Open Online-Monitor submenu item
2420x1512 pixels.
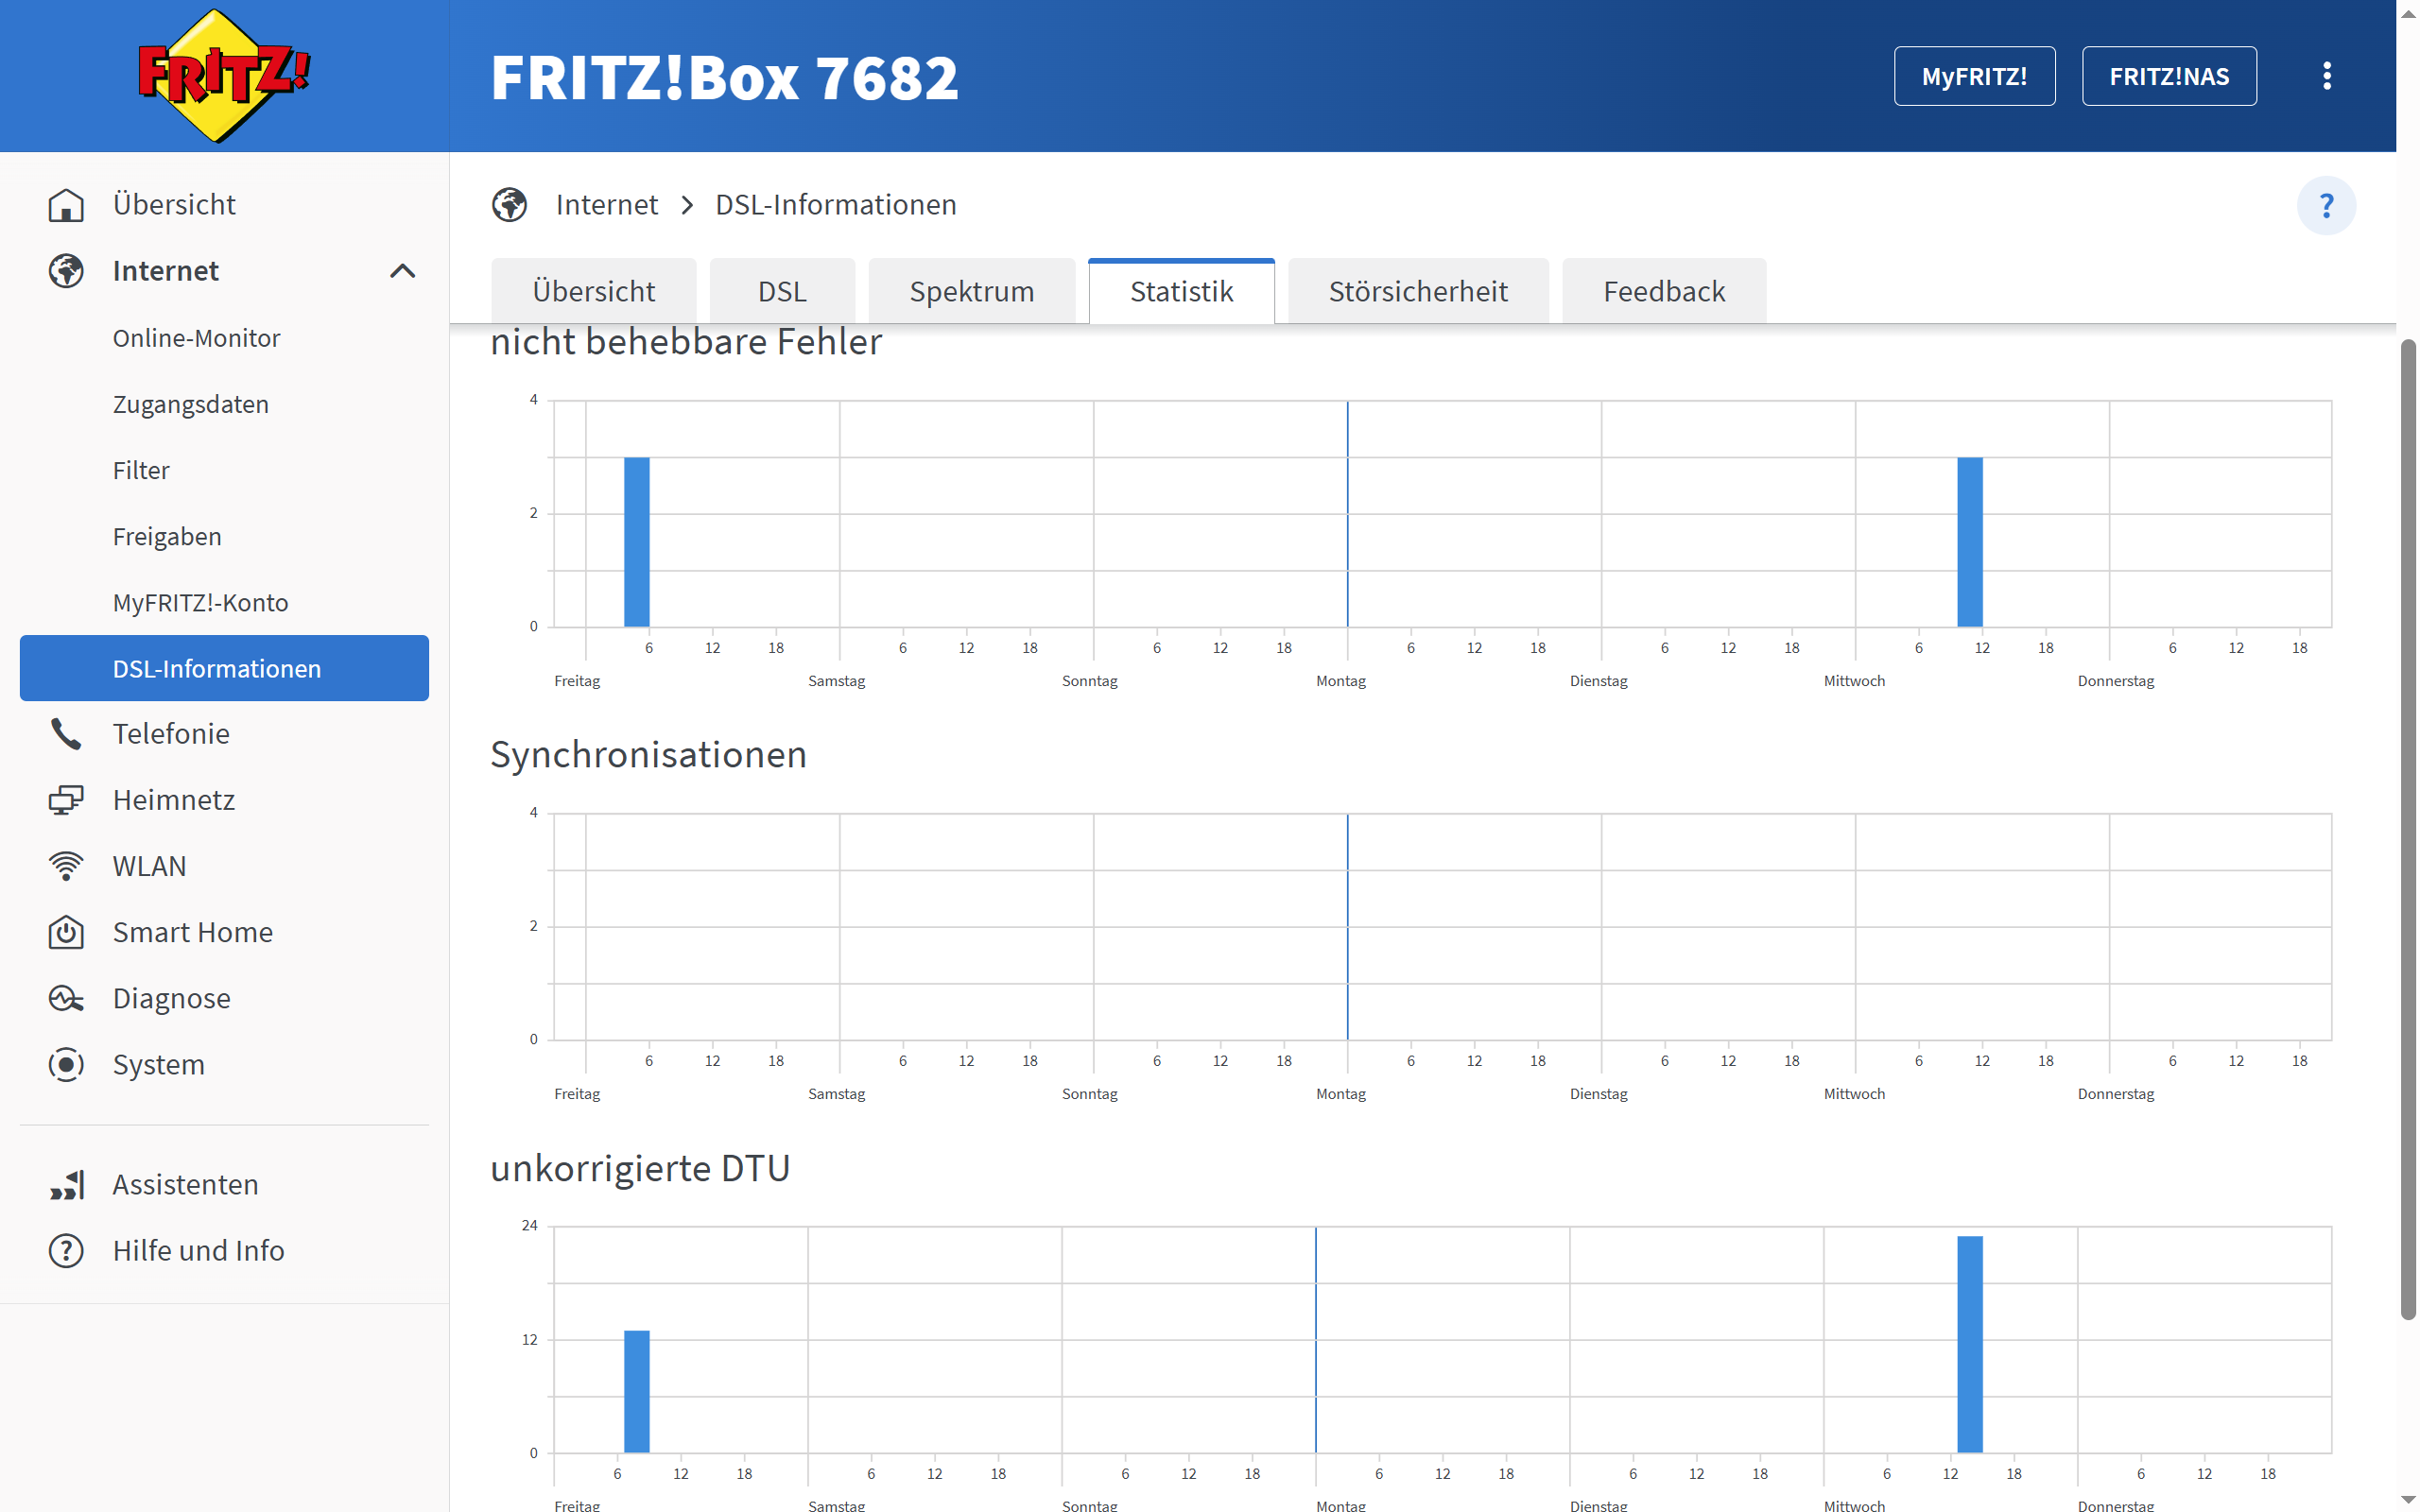pyautogui.click(x=196, y=338)
